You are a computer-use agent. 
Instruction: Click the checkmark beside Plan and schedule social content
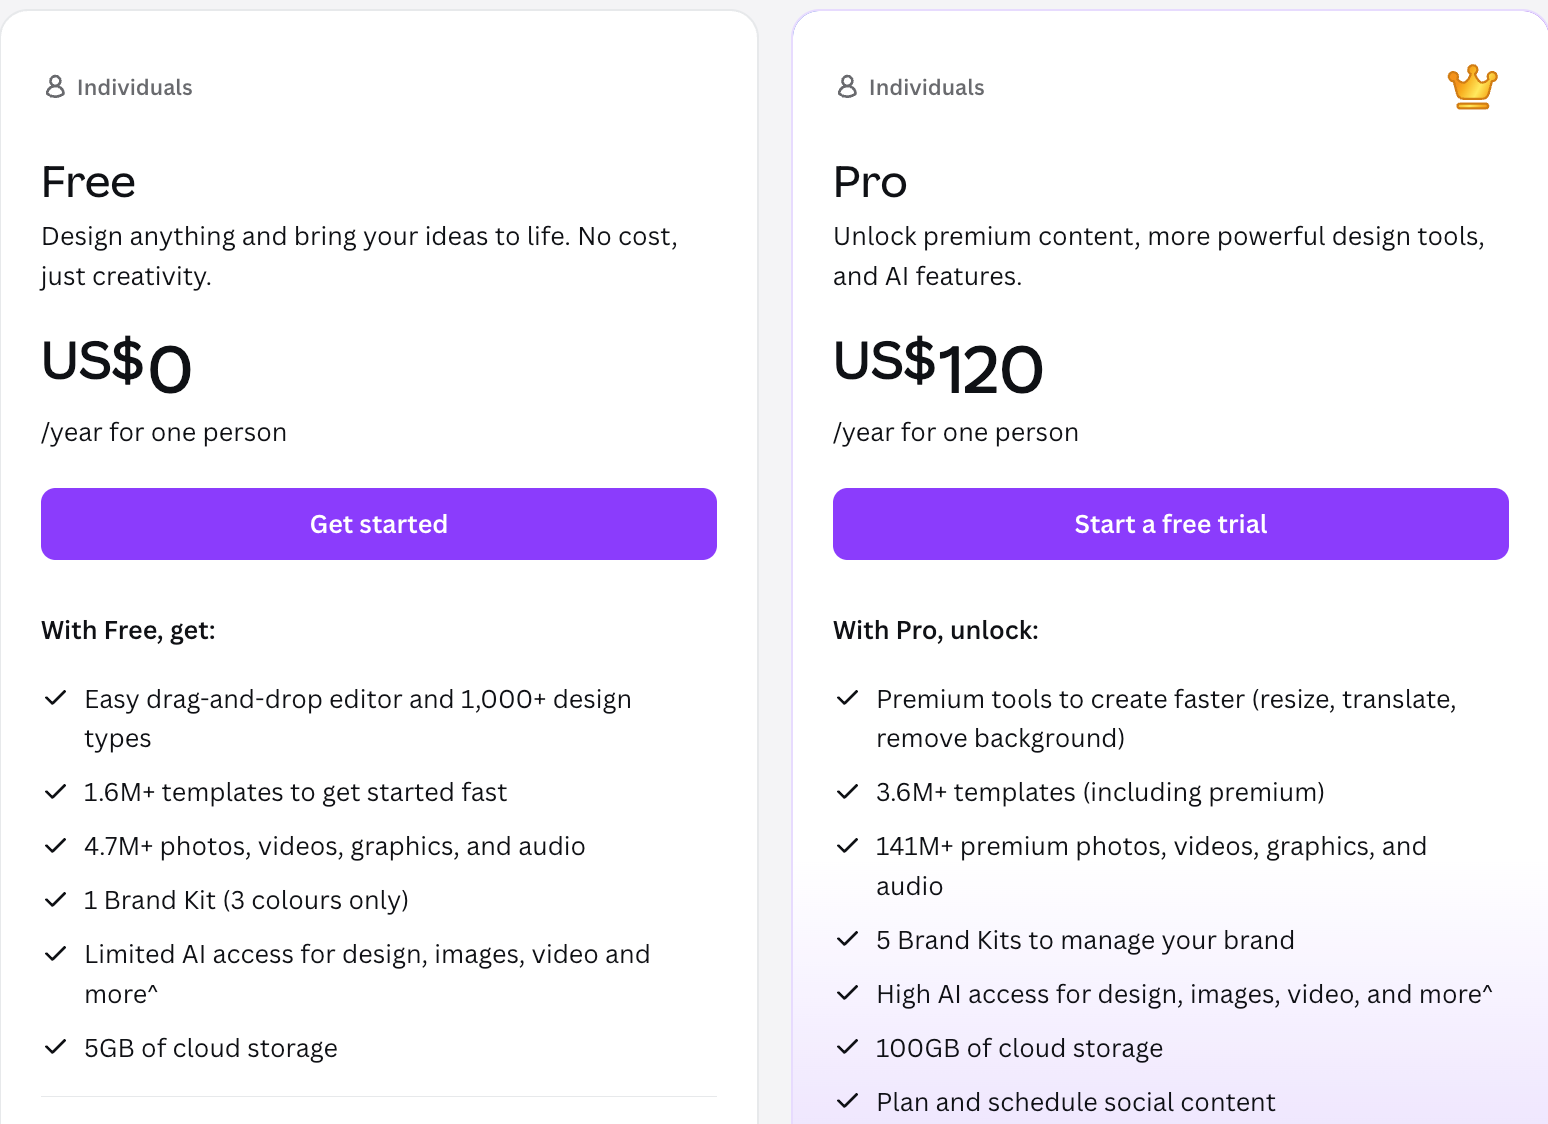tap(847, 1100)
